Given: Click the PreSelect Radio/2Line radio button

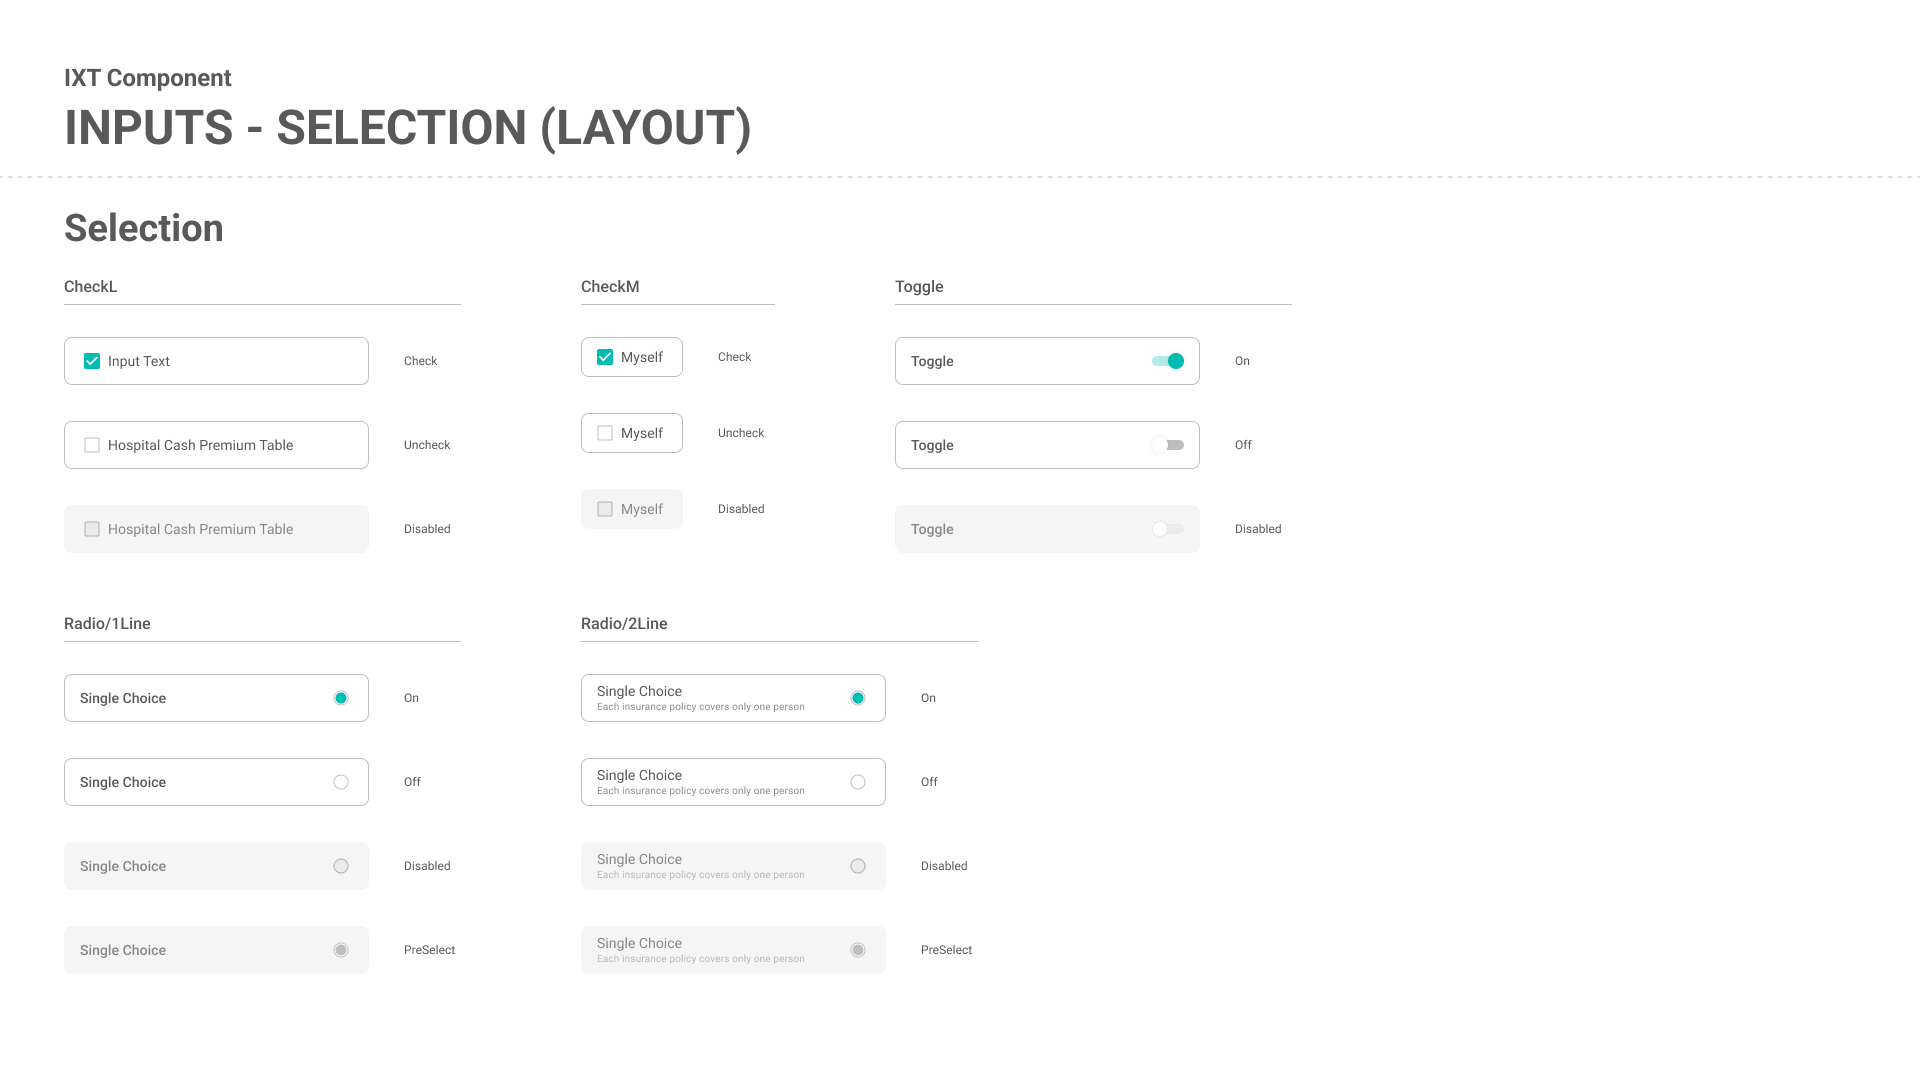Looking at the screenshot, I should tap(858, 950).
